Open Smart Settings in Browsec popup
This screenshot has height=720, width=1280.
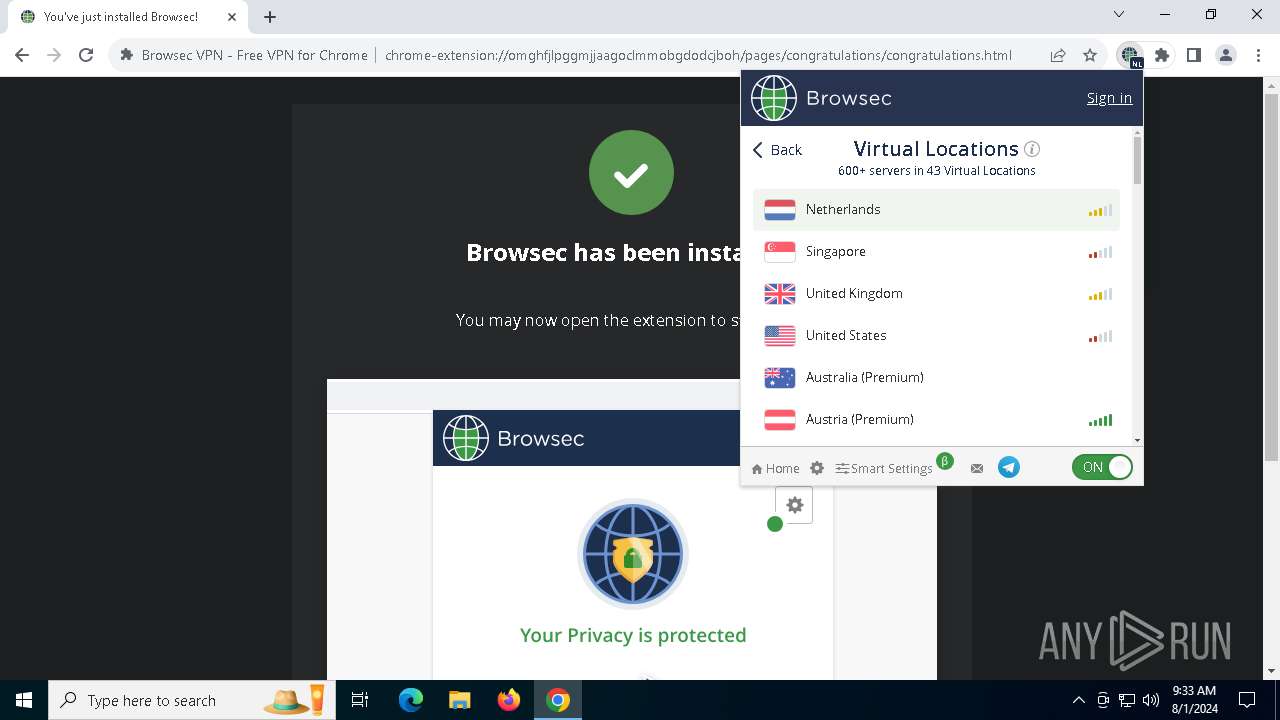pos(884,468)
